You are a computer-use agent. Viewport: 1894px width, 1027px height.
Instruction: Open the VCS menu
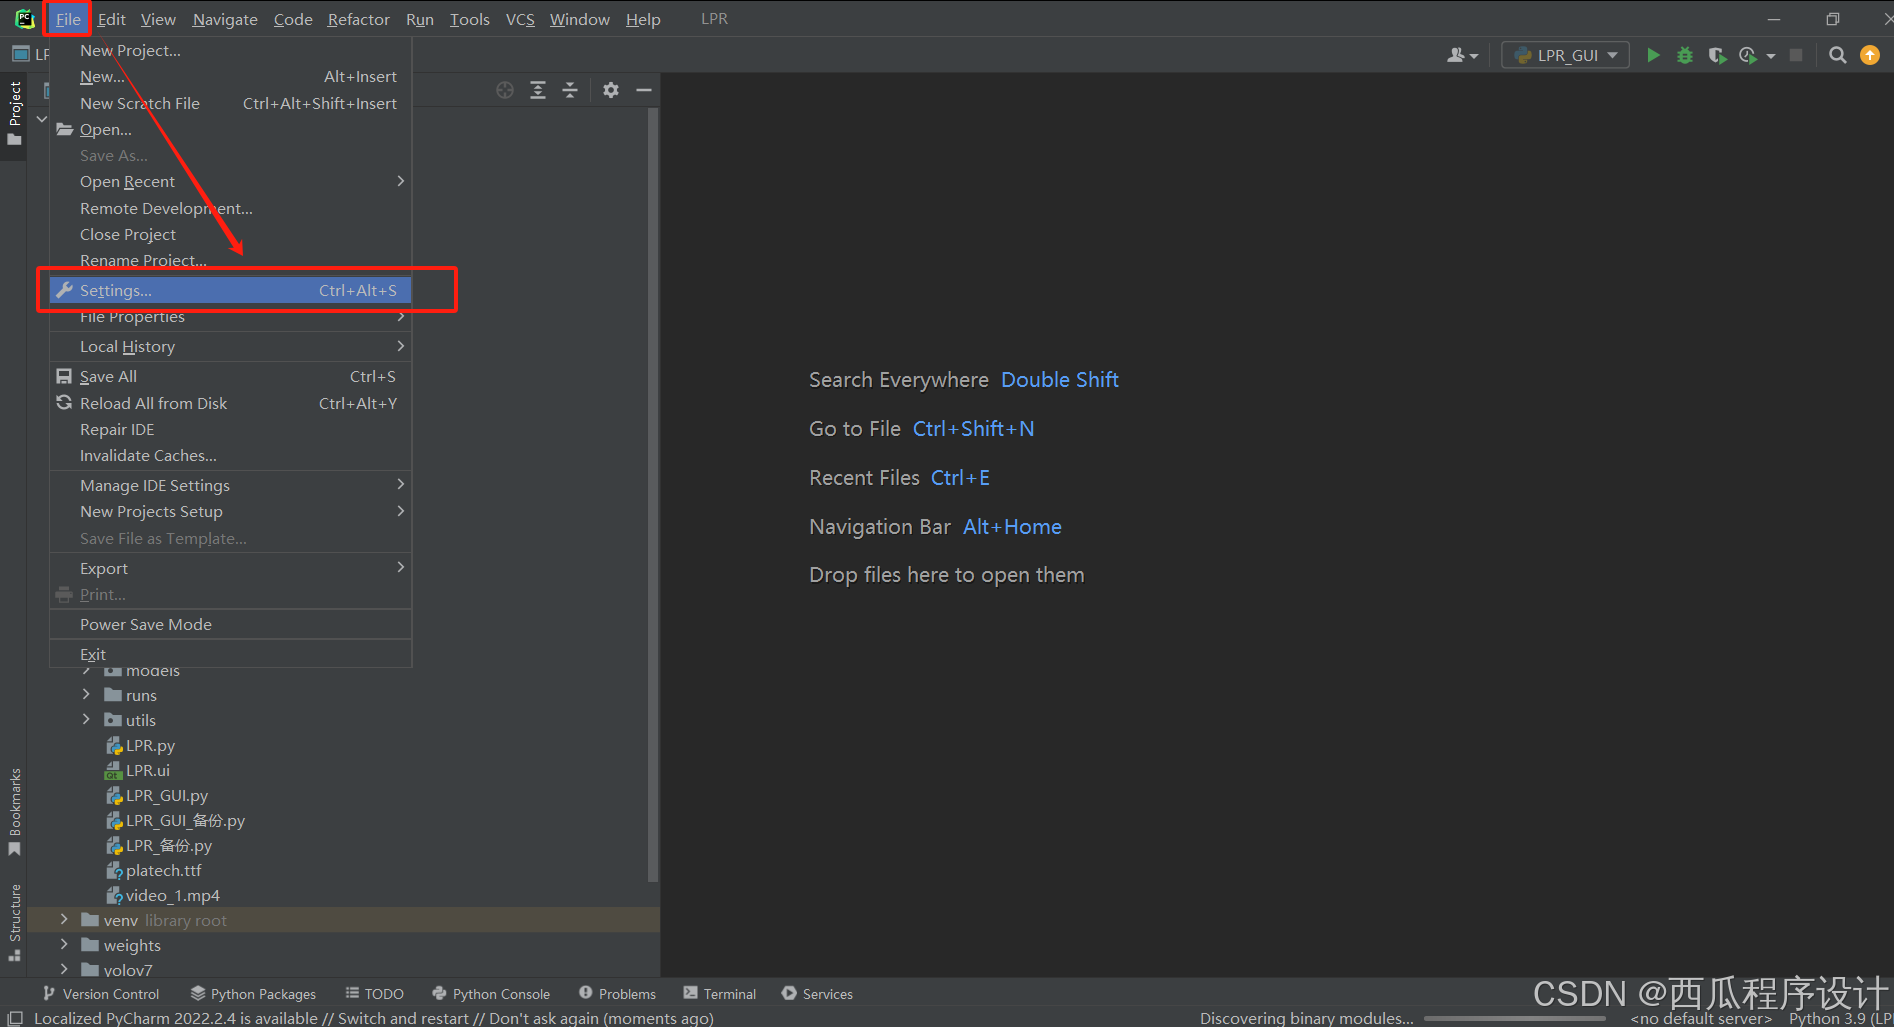(x=520, y=19)
